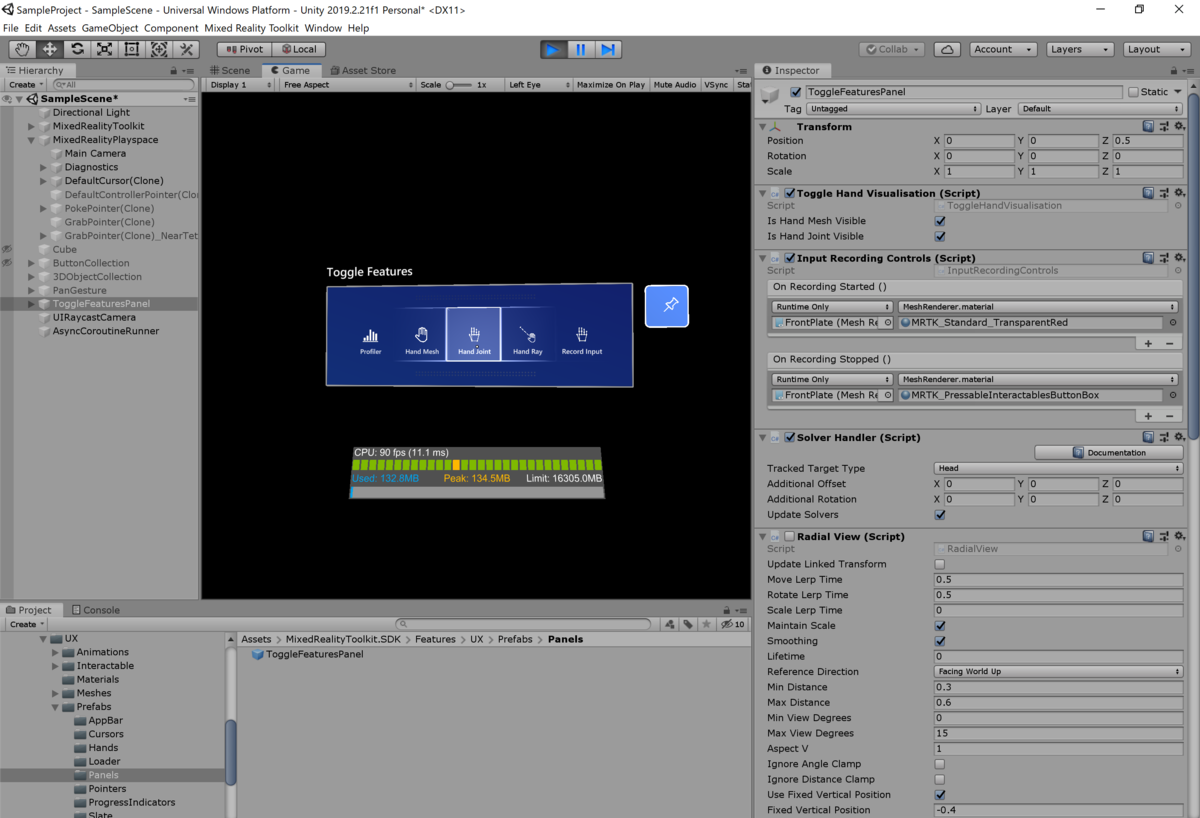Select the Scale tool in toolbar

pyautogui.click(x=104, y=49)
